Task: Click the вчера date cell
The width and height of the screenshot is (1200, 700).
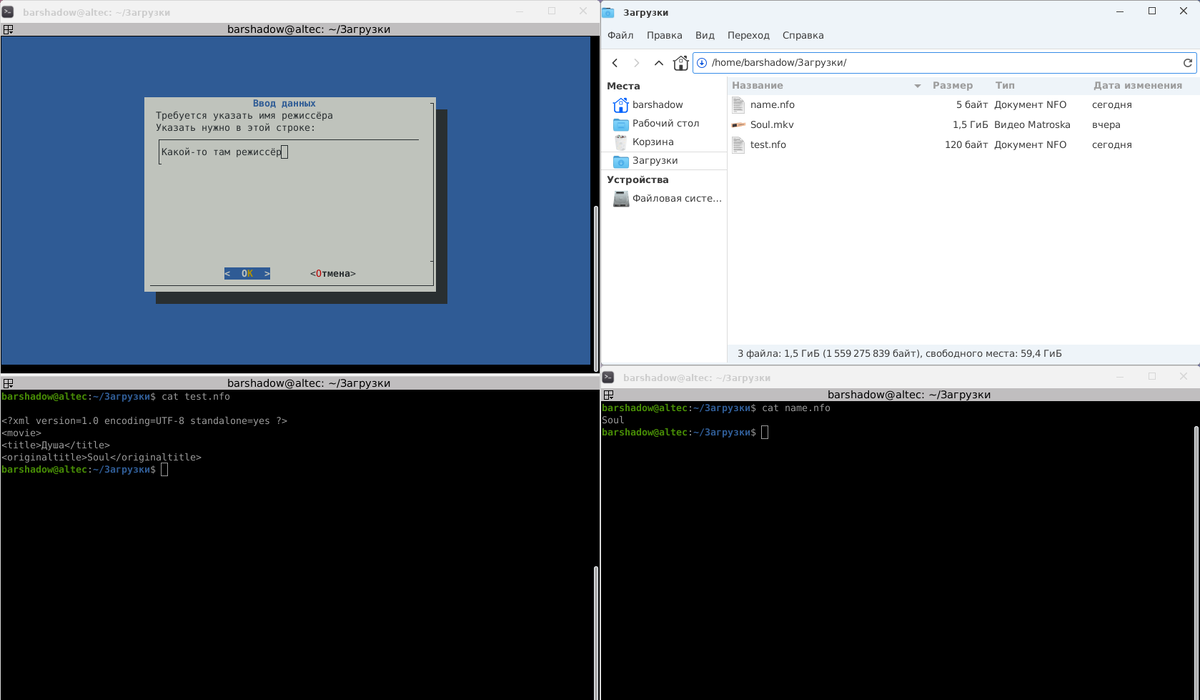Action: [x=1106, y=125]
